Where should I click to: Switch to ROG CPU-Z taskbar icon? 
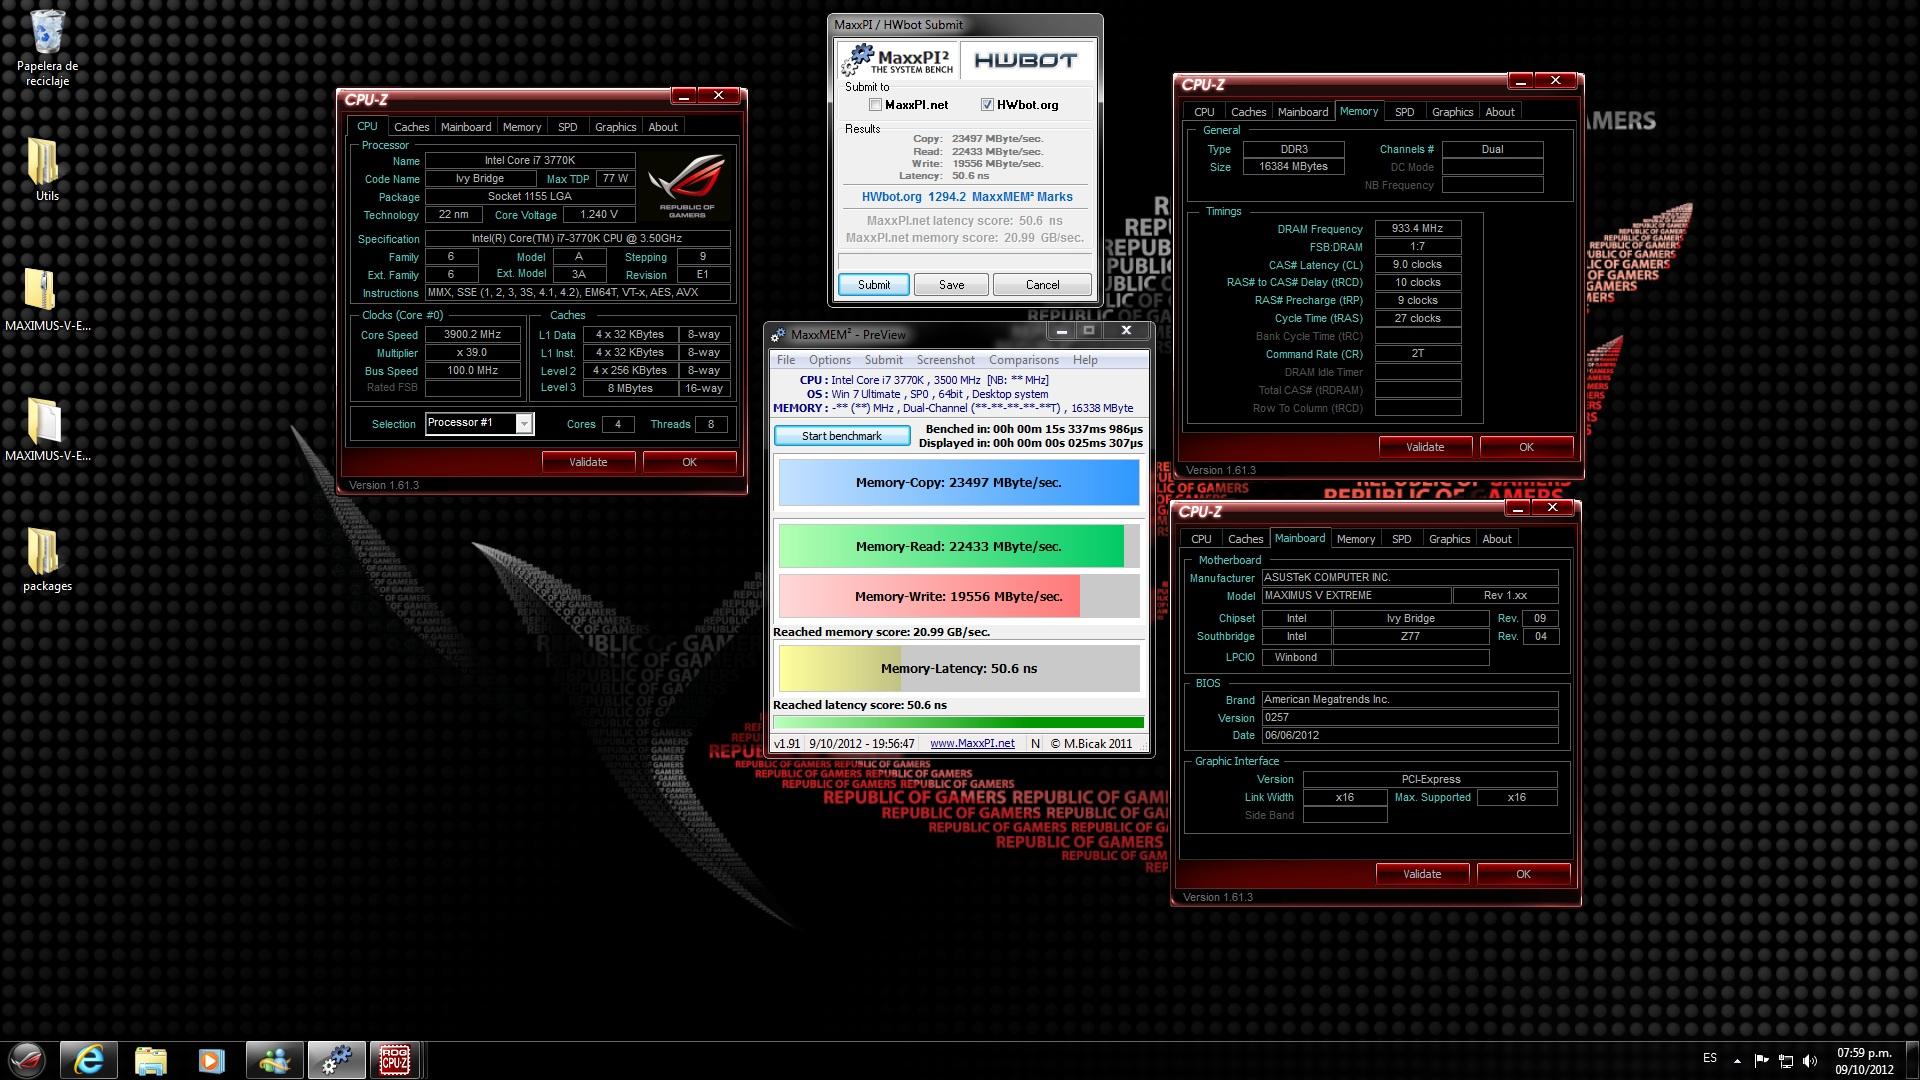(x=394, y=1060)
